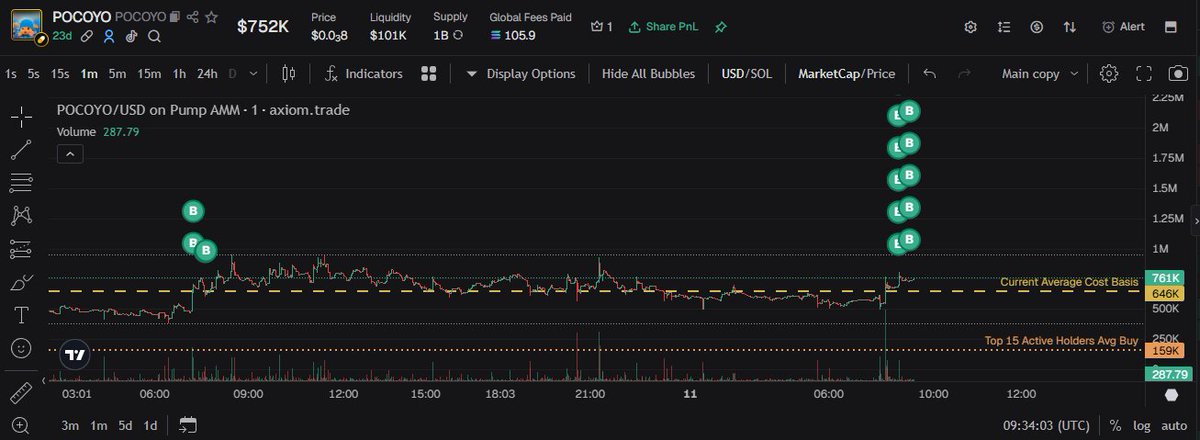This screenshot has height=440, width=1200.
Task: Select the crosshair cursor tool
Action: coord(21,117)
